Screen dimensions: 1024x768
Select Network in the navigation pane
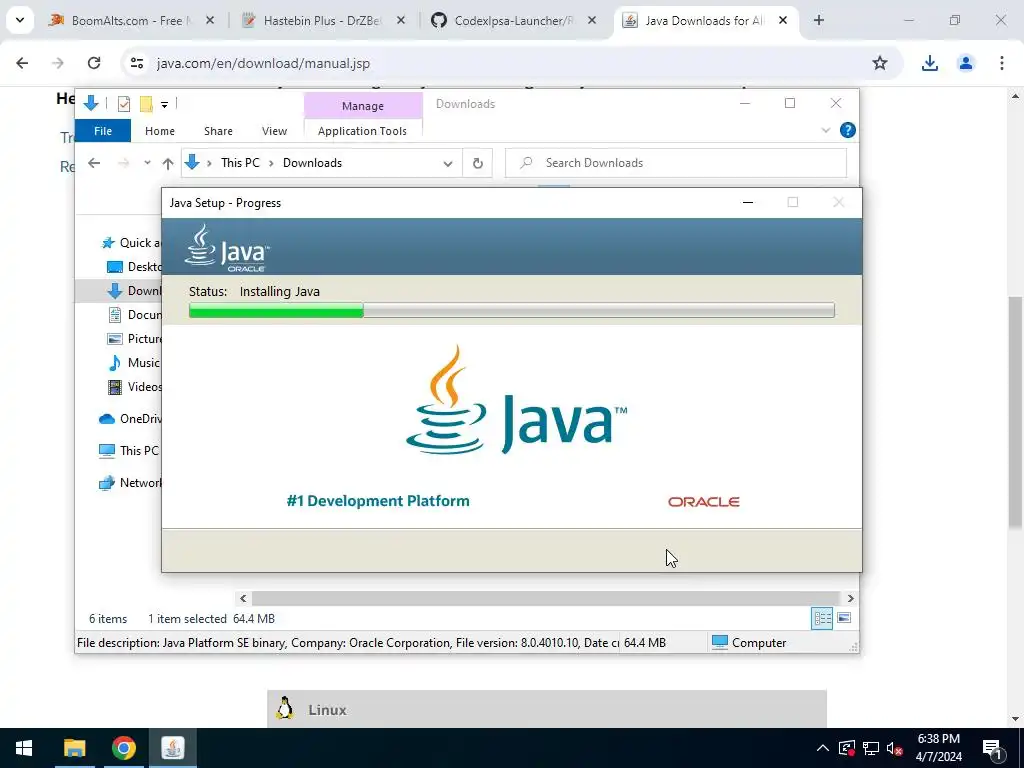coord(130,483)
